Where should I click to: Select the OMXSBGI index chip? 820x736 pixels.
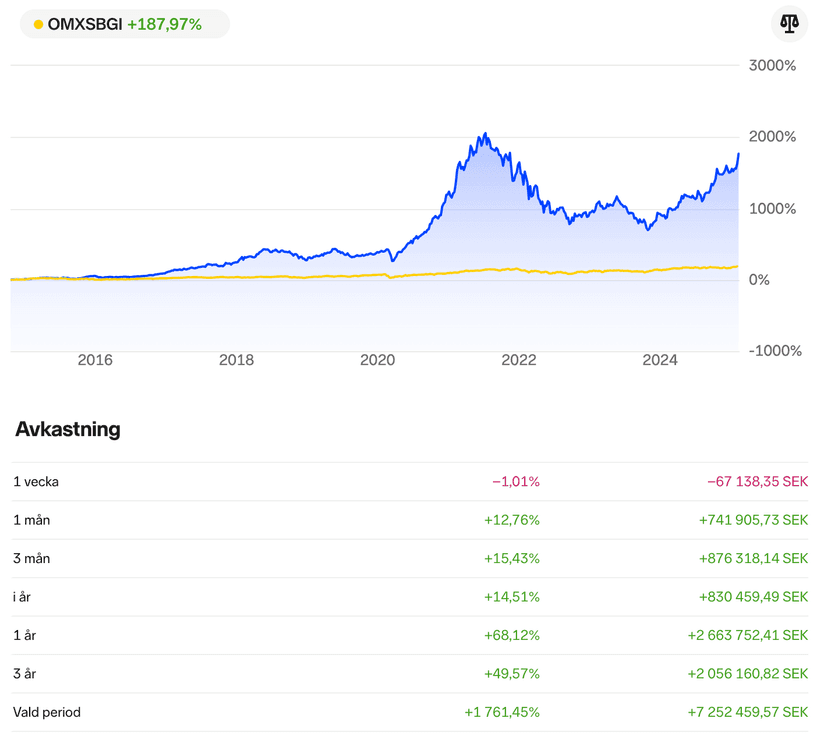[x=124, y=24]
